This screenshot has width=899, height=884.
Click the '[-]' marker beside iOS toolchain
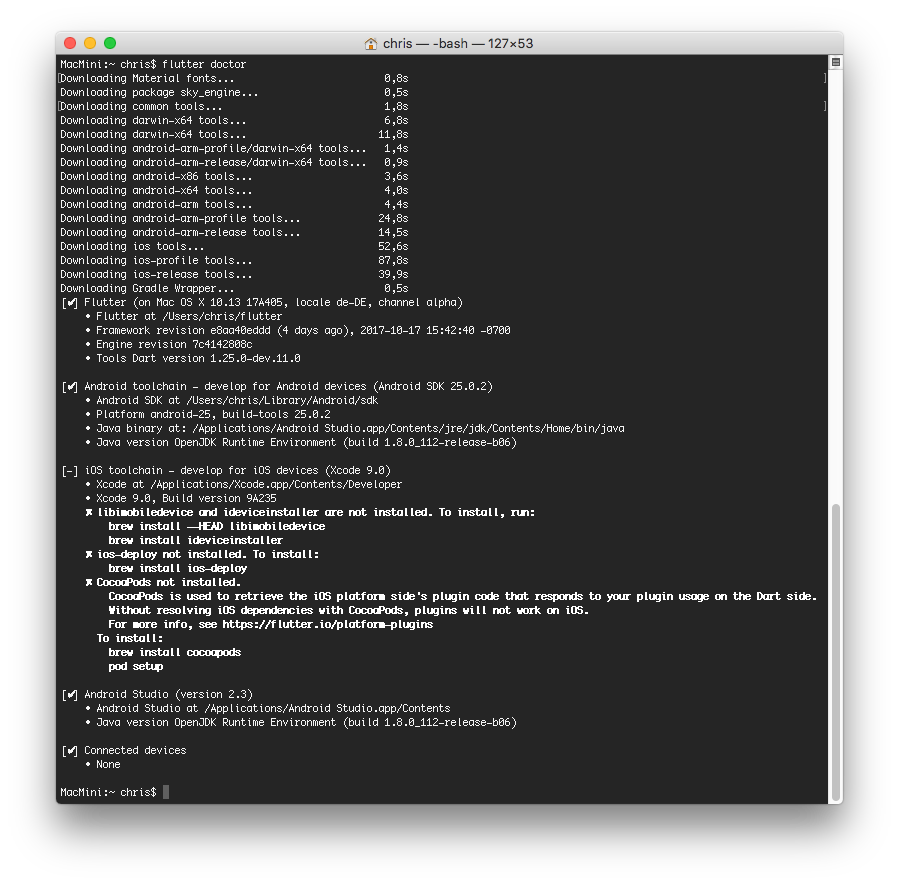(x=70, y=471)
